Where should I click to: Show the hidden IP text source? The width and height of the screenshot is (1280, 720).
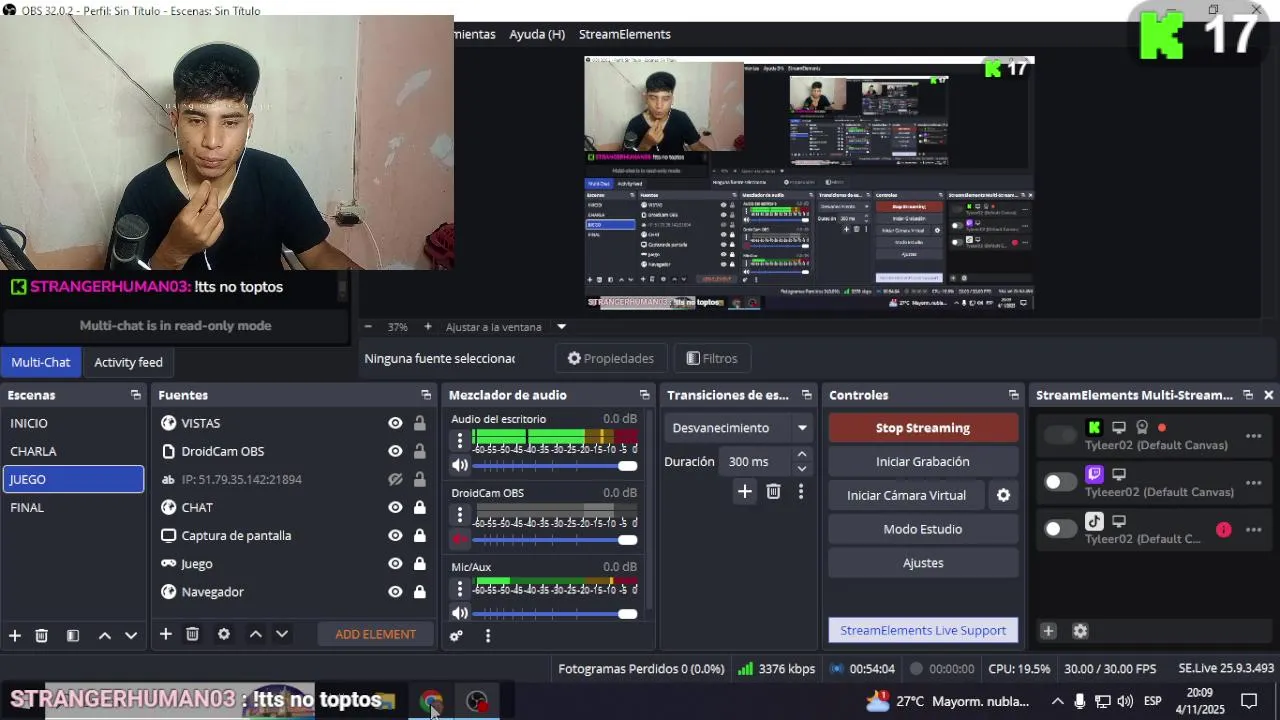(x=395, y=479)
